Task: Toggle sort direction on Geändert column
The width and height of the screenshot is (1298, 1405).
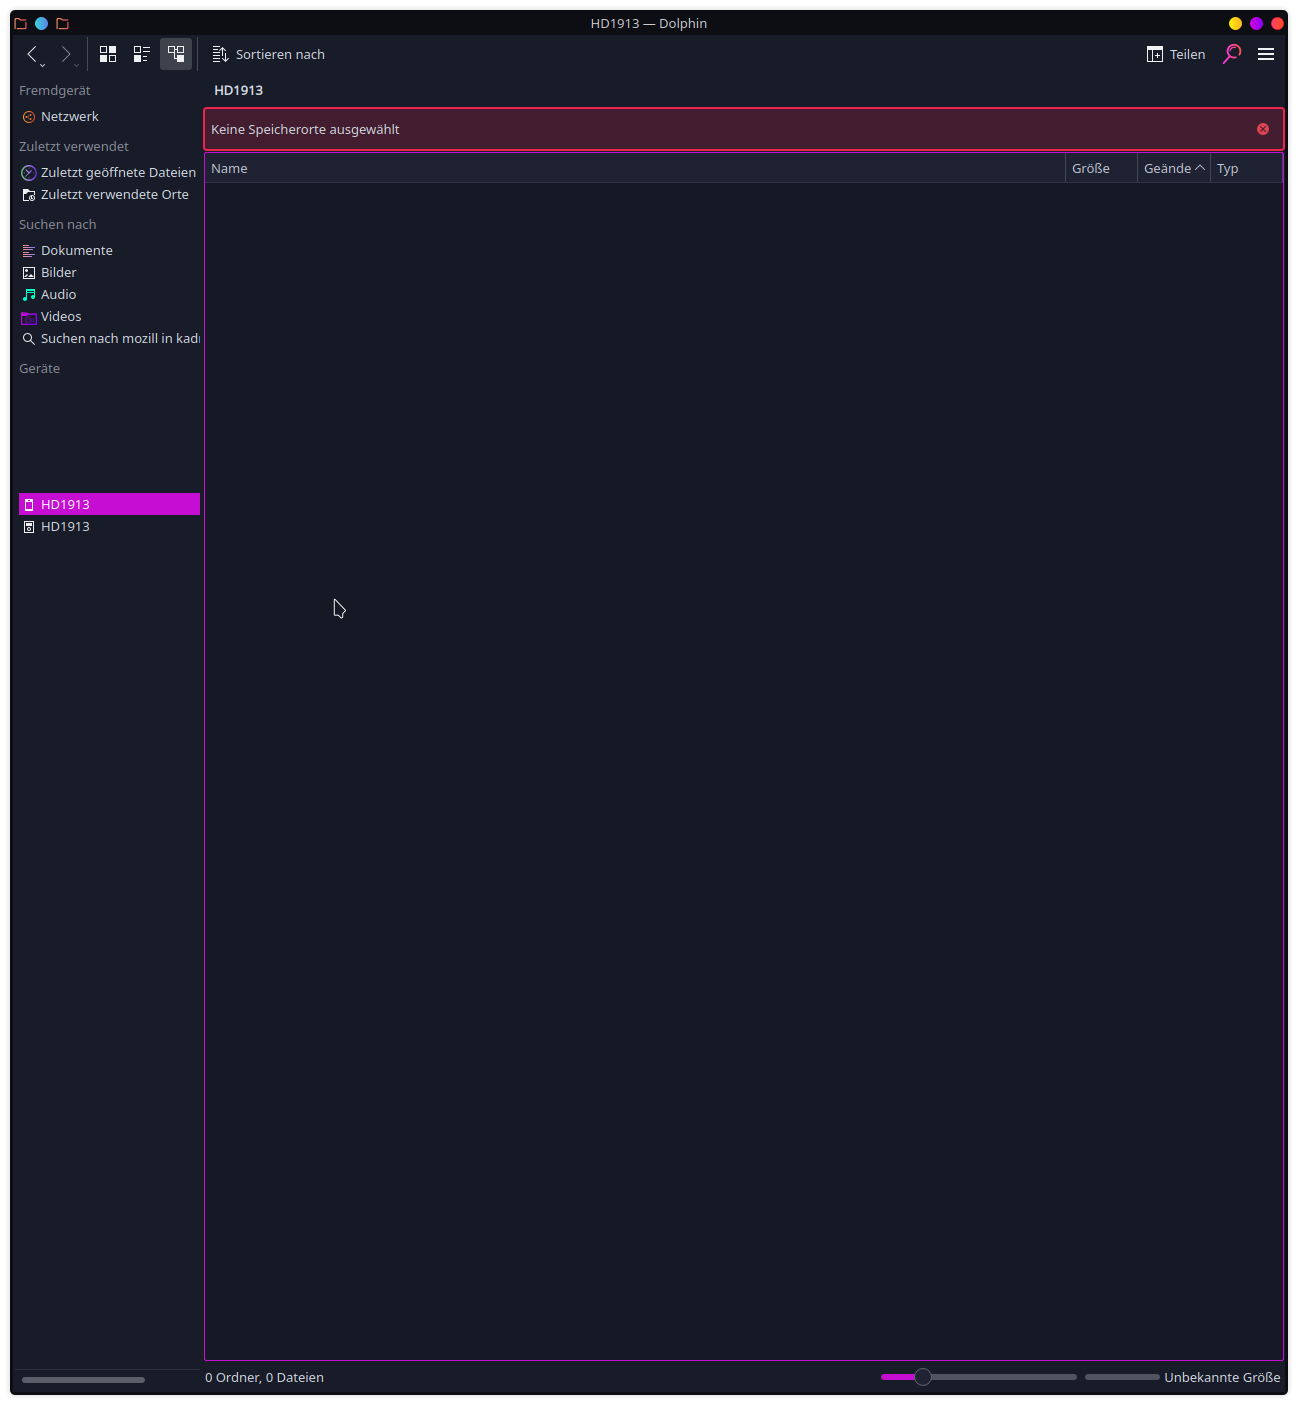Action: tap(1172, 168)
